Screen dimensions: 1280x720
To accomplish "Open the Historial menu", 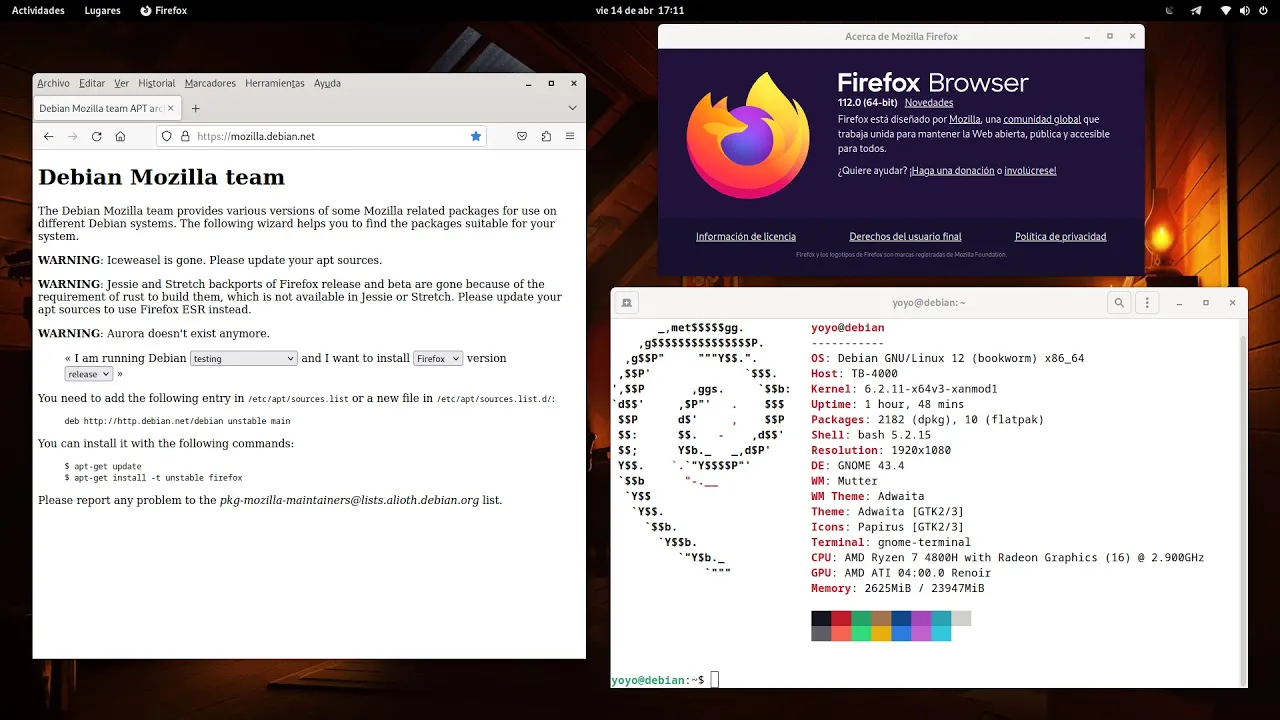I will click(x=157, y=83).
